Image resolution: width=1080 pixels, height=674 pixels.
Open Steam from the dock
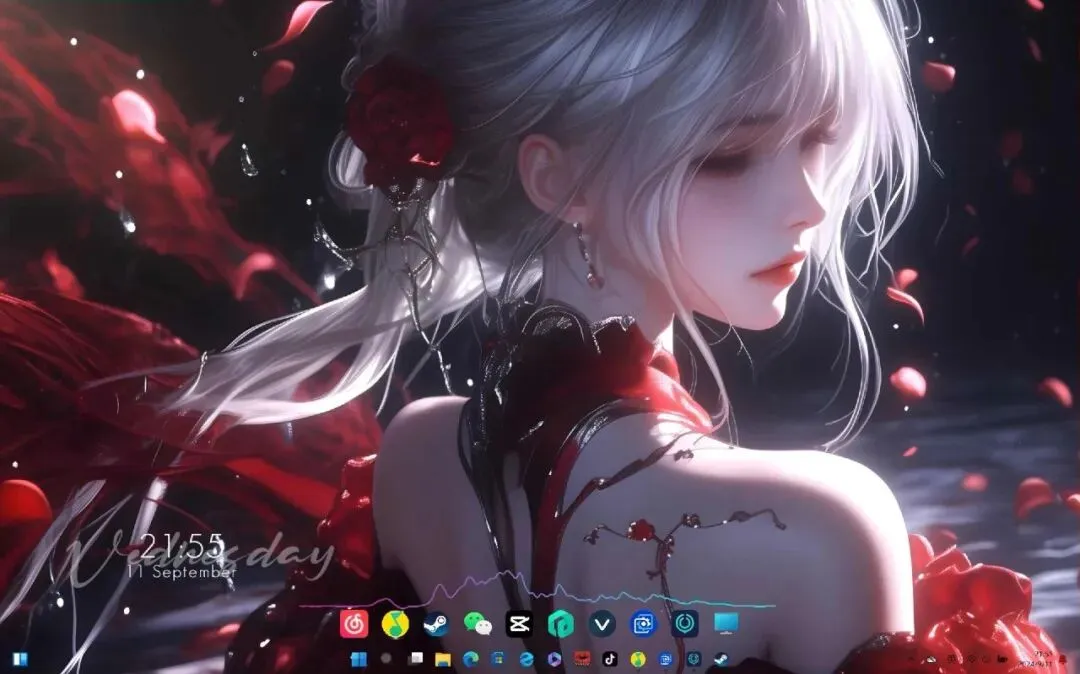436,624
